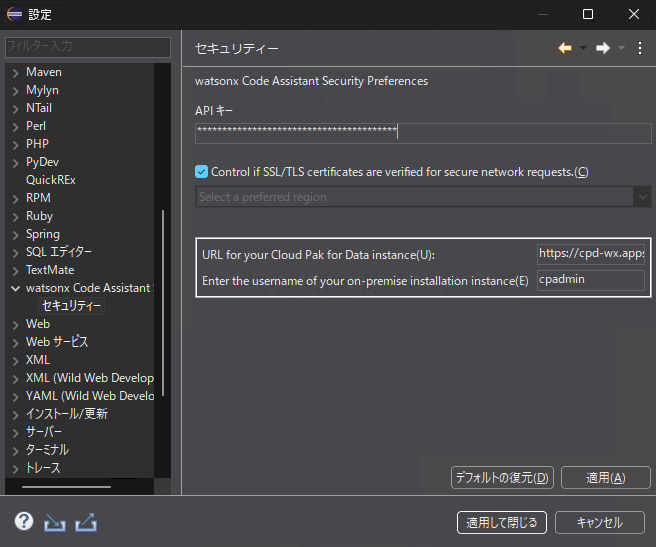656x547 pixels.
Task: Click the 適用(A) button
Action: [x=605, y=478]
